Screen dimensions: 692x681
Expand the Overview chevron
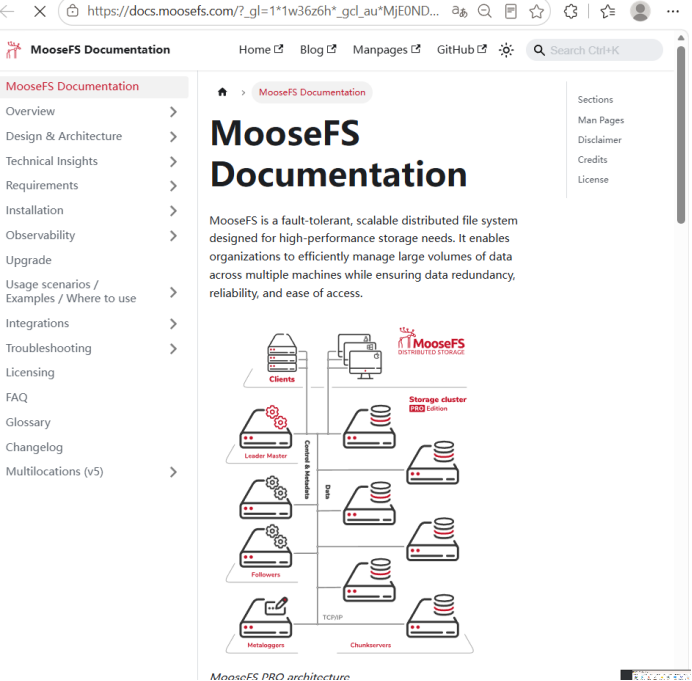[x=173, y=112]
